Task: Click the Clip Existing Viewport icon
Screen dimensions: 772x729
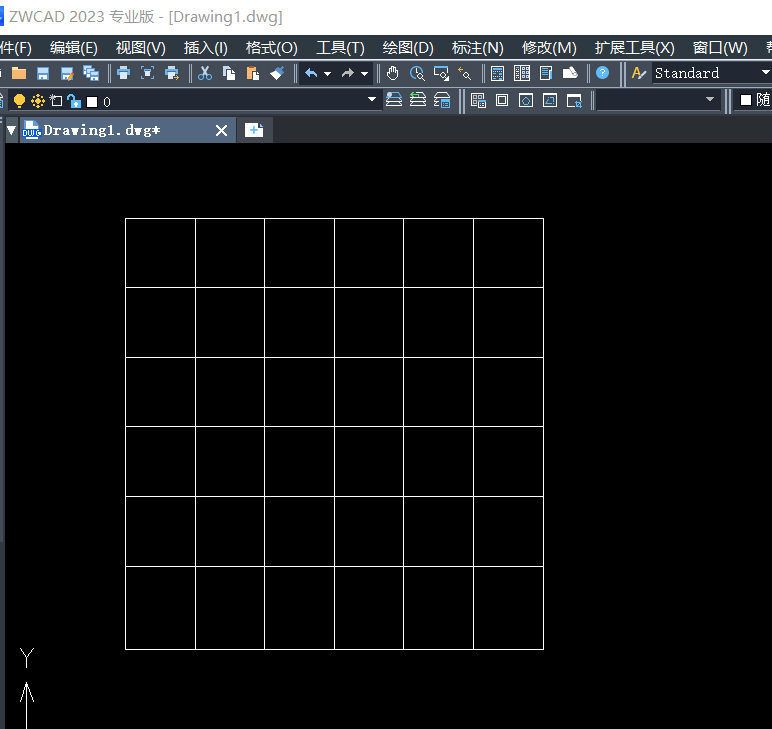Action: pyautogui.click(x=574, y=101)
